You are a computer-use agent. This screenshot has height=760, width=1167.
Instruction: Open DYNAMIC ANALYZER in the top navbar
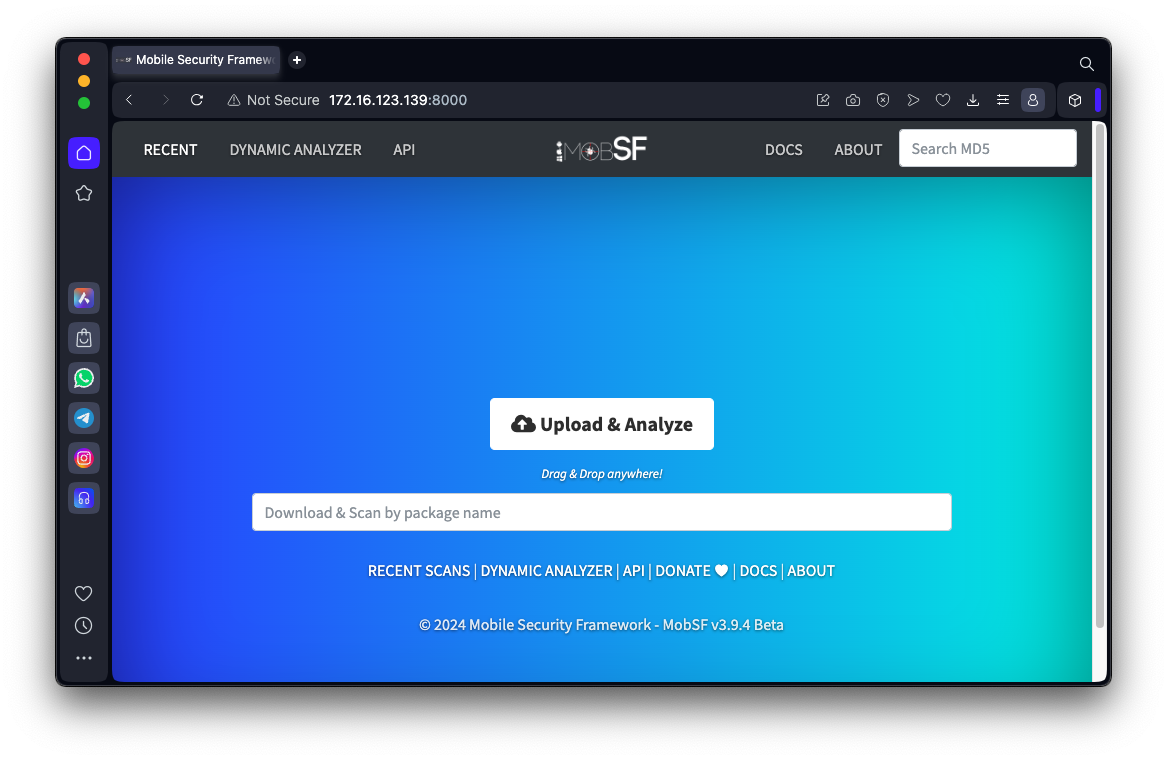click(295, 150)
